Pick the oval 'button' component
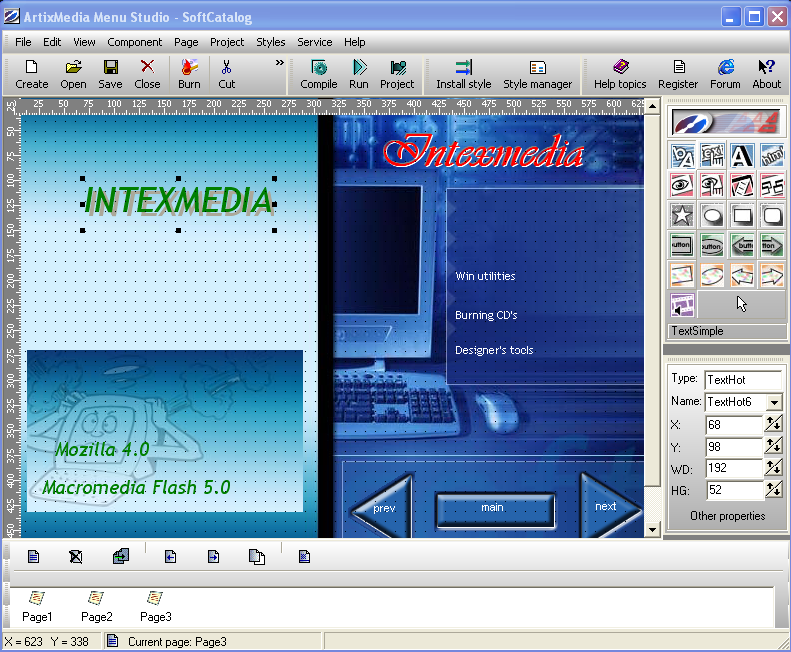 (712, 246)
